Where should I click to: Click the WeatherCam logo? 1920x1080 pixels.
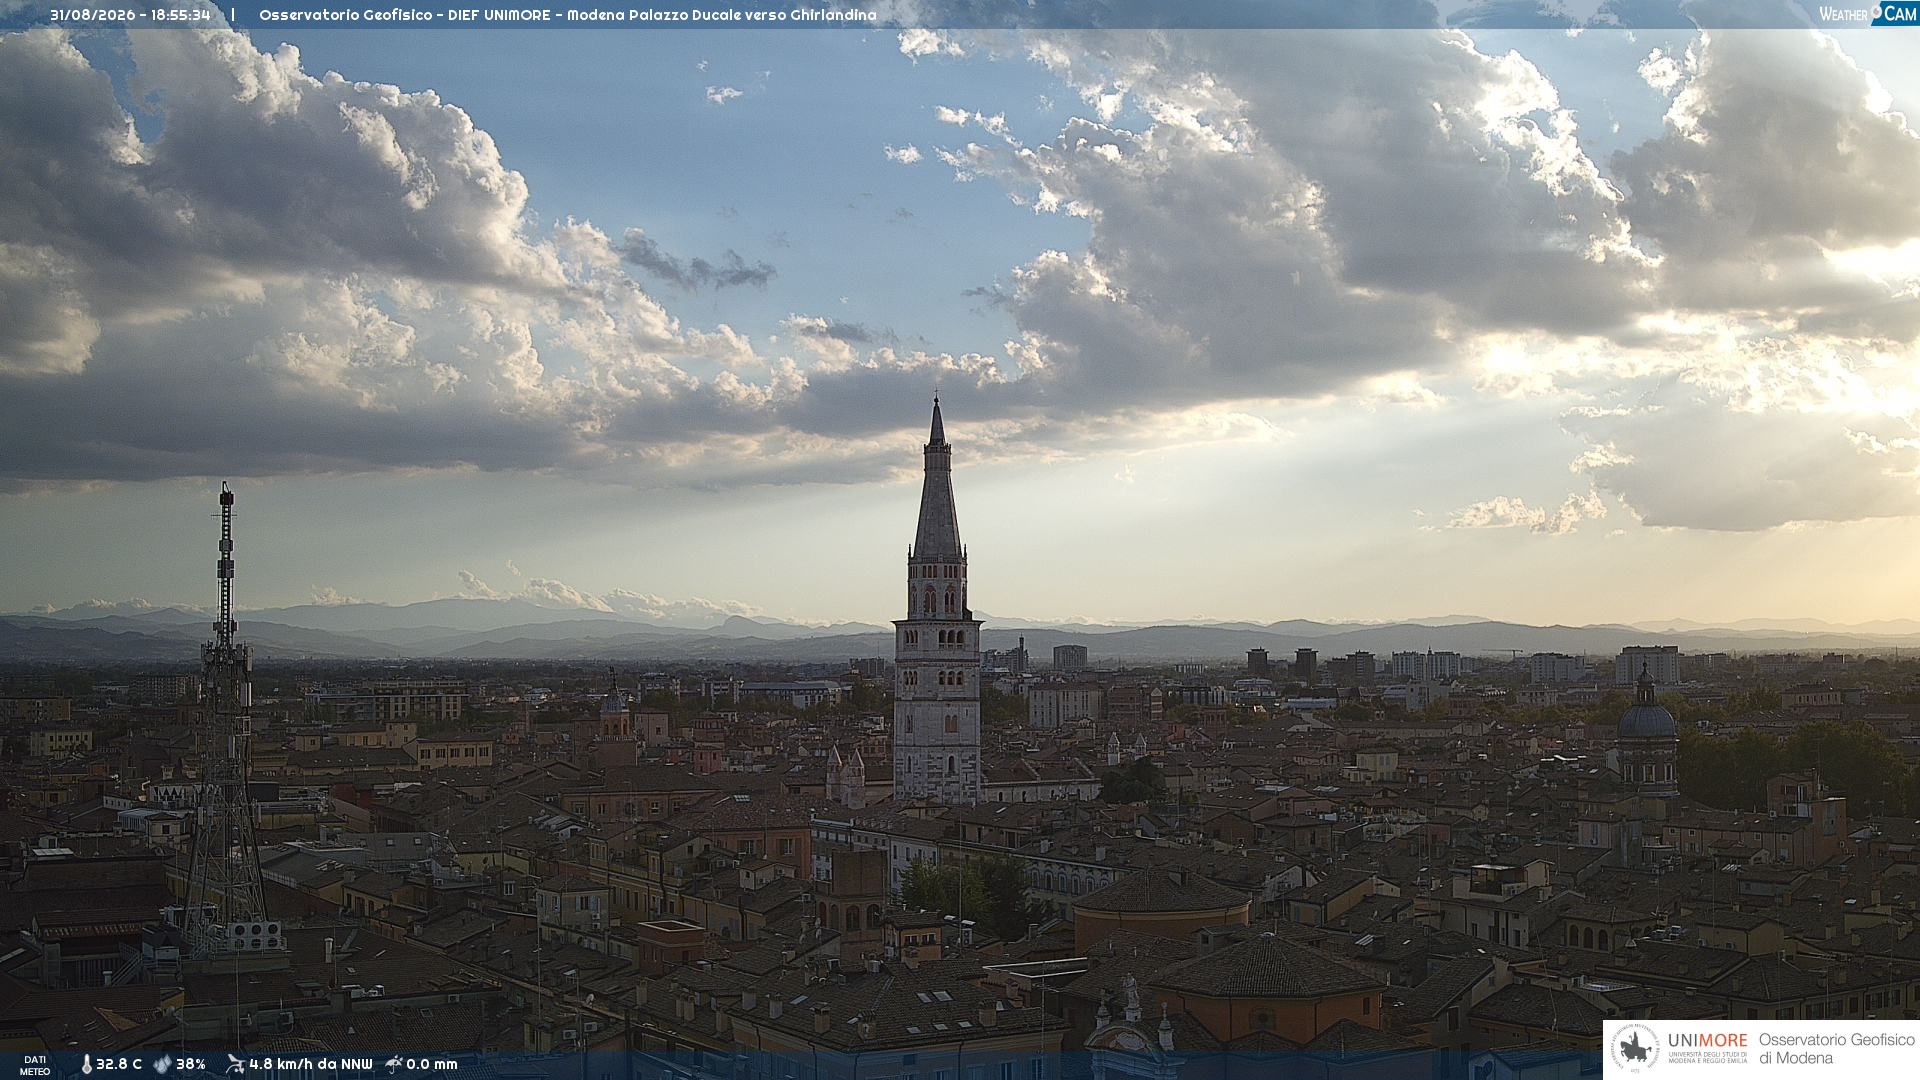1868,14
